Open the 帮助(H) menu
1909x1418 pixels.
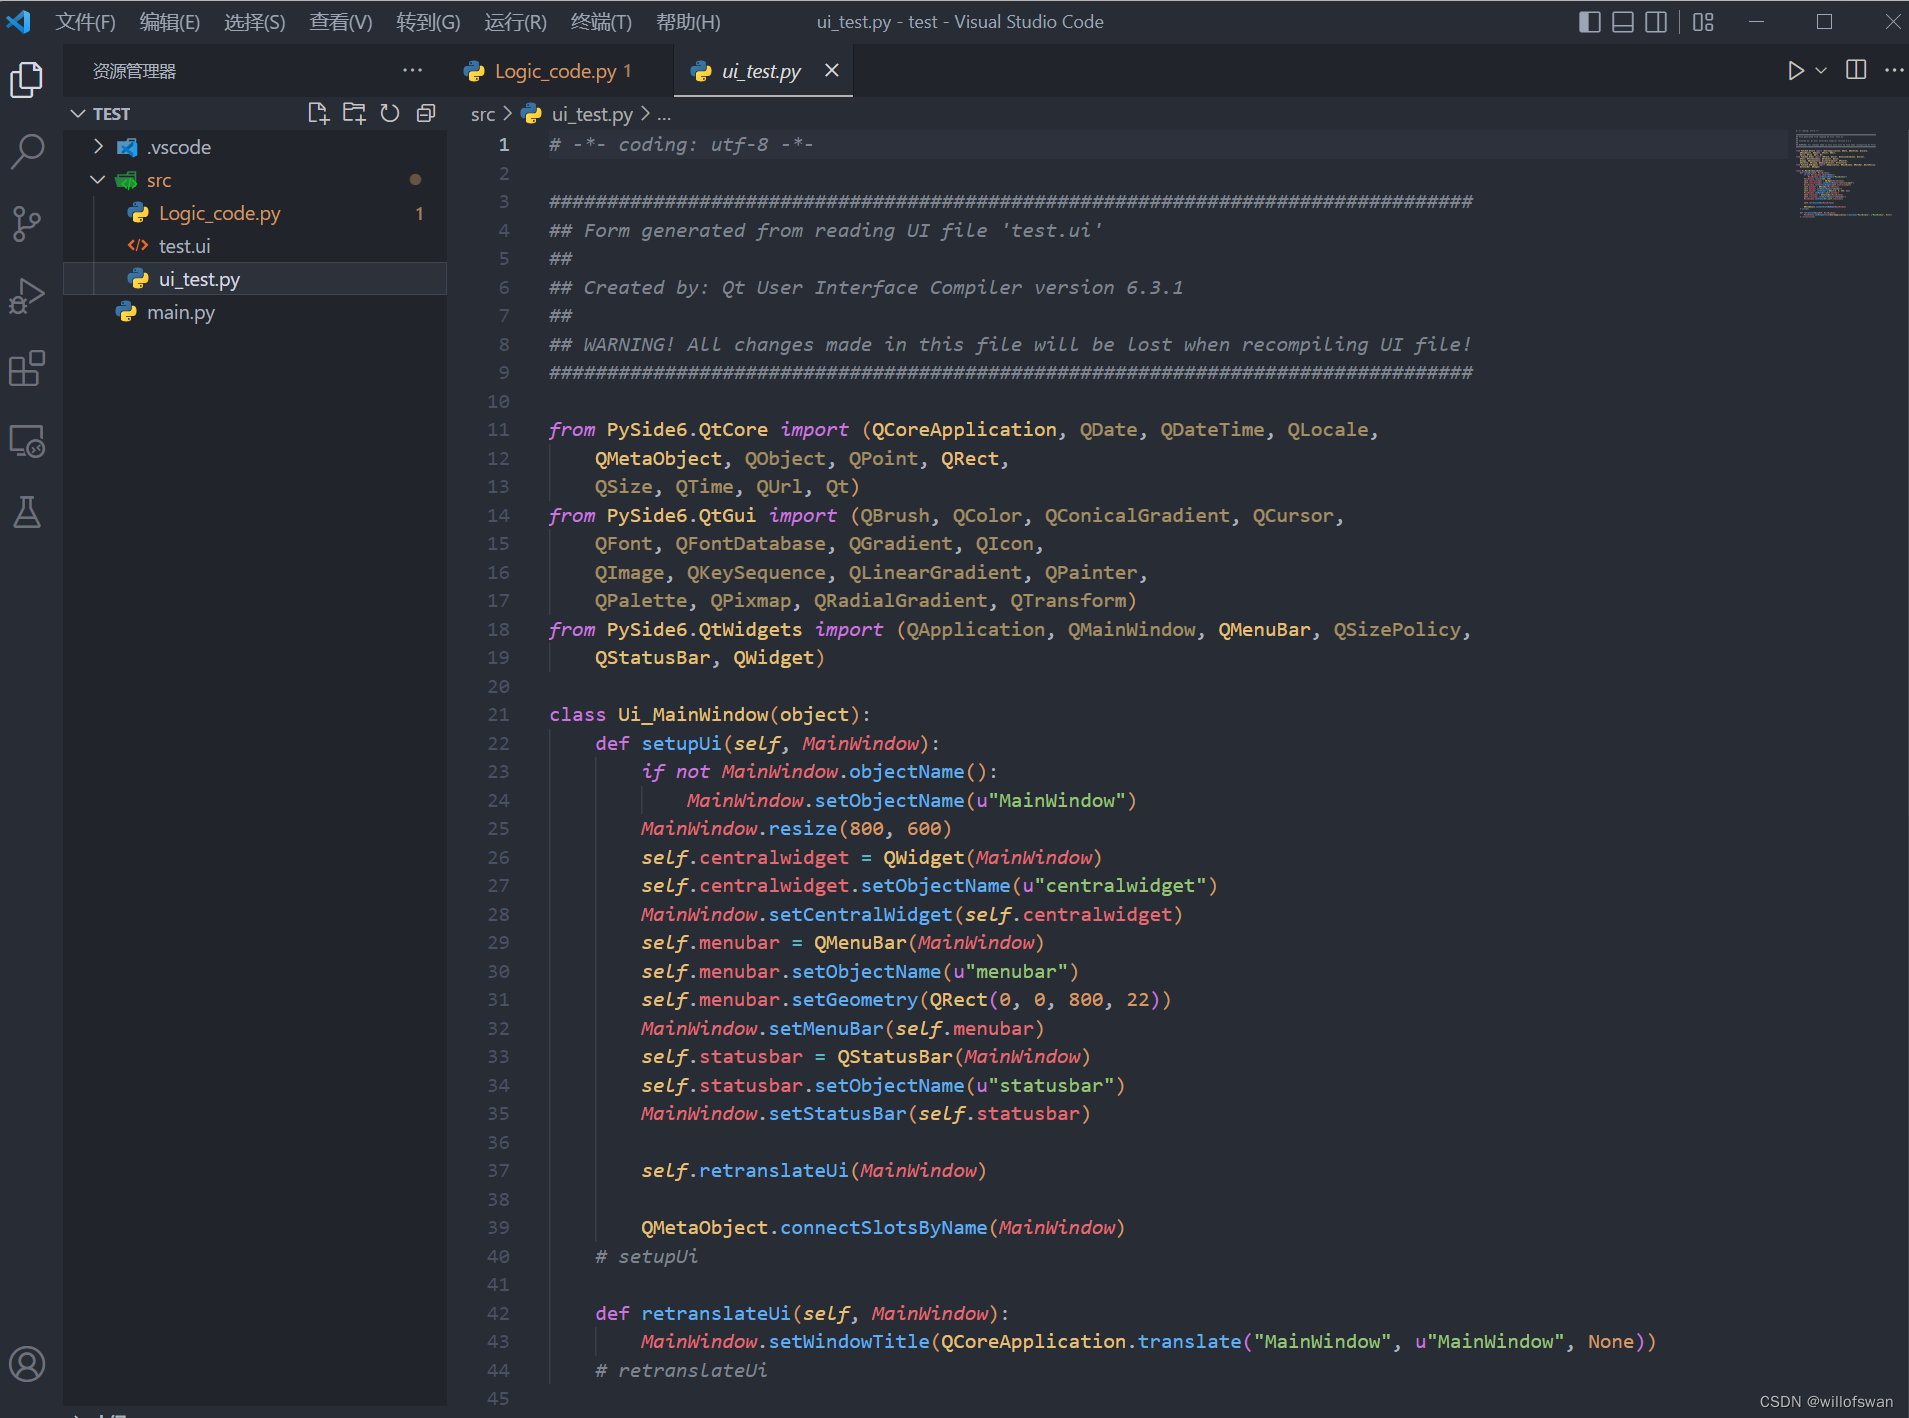688,22
